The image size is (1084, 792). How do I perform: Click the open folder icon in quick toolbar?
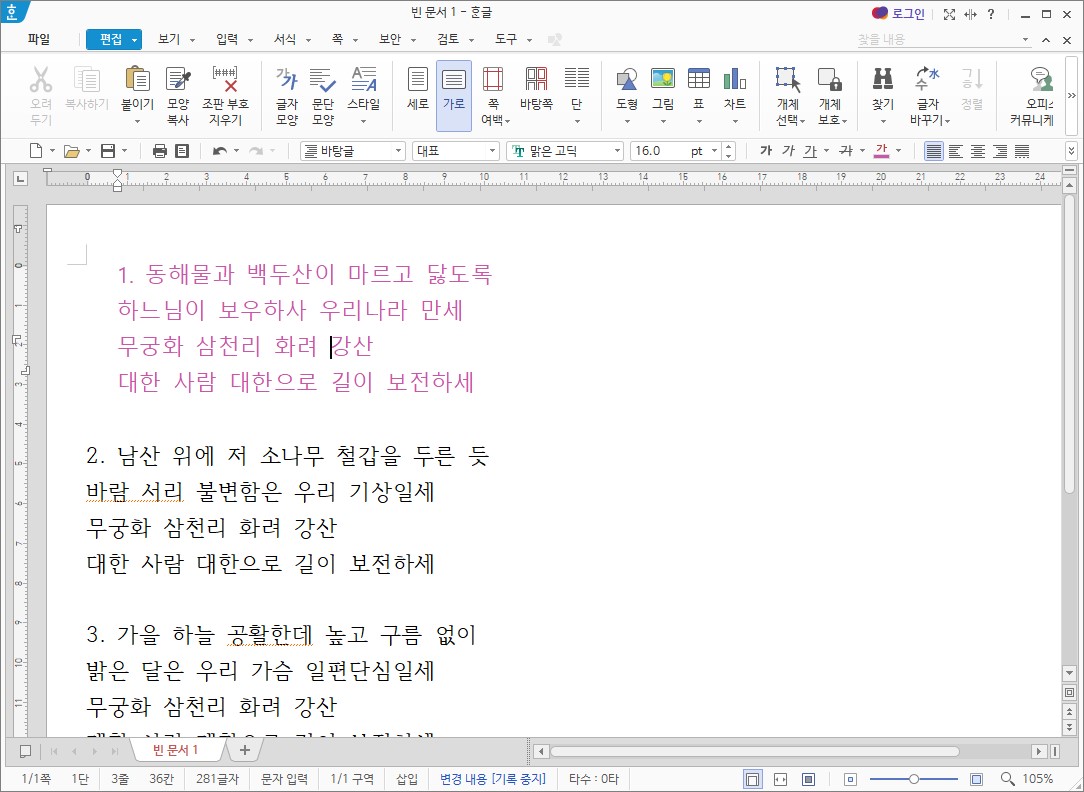[x=71, y=151]
